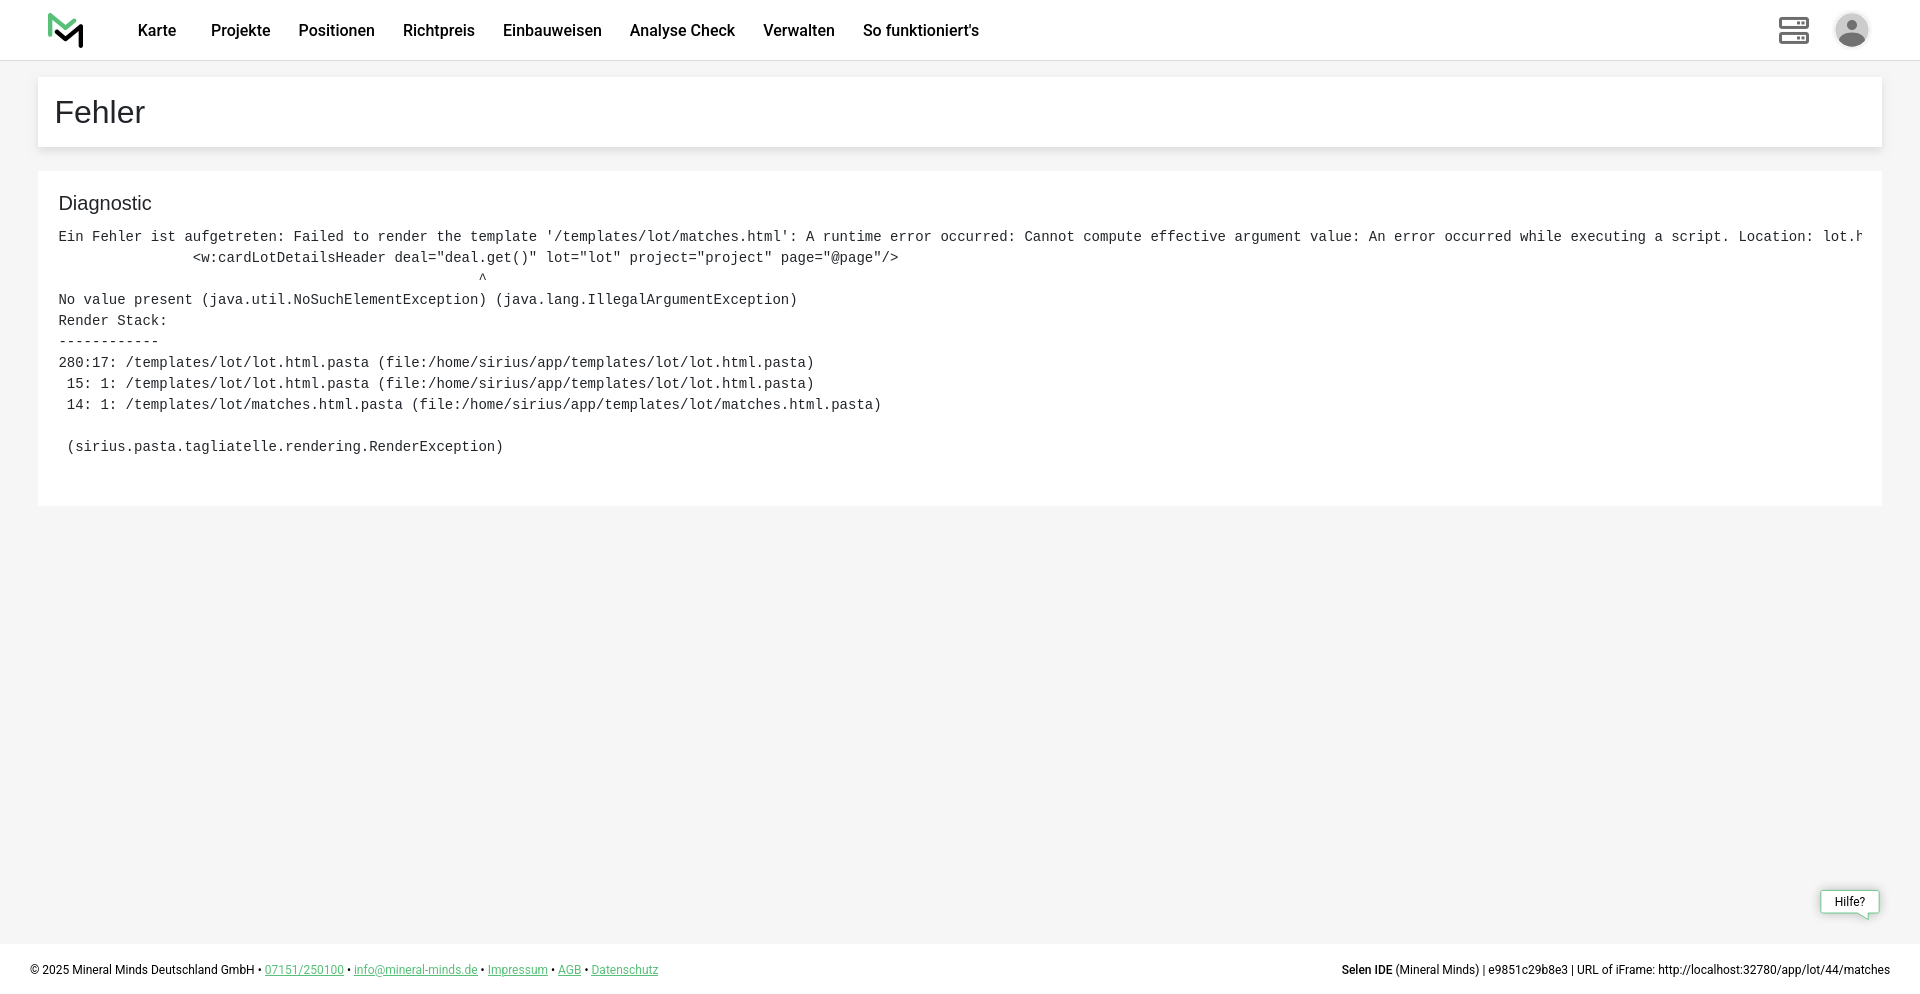This screenshot has width=1920, height=994.
Task: Click the info@mineral-minds.de email link
Action: [415, 970]
